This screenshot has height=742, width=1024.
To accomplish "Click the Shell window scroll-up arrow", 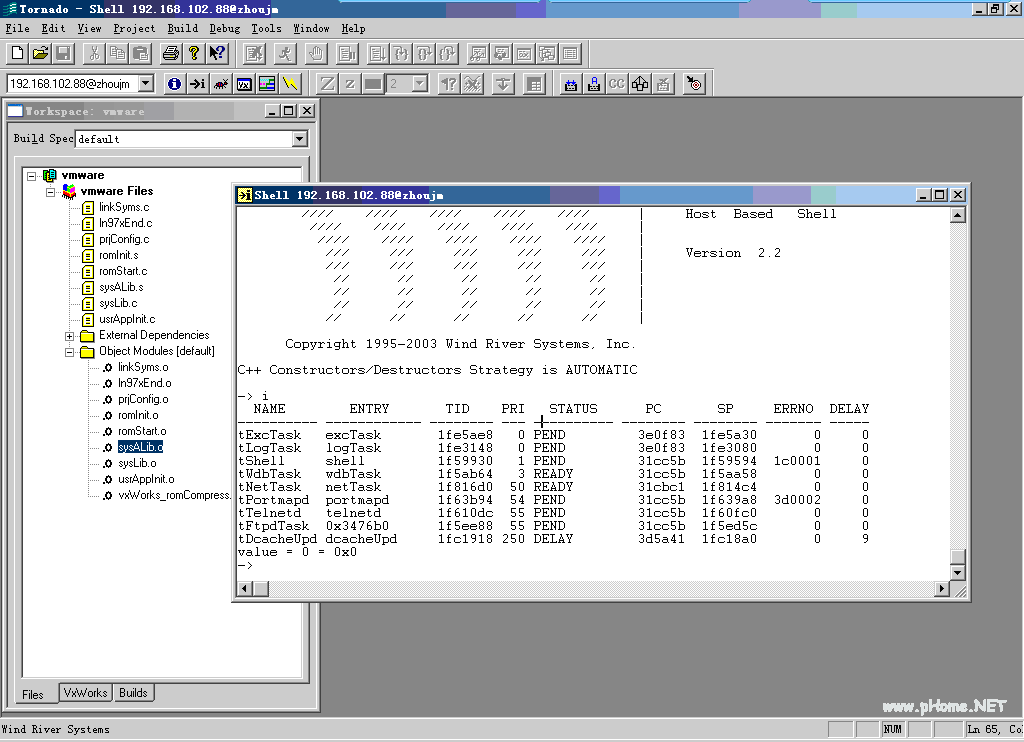I will tap(957, 215).
